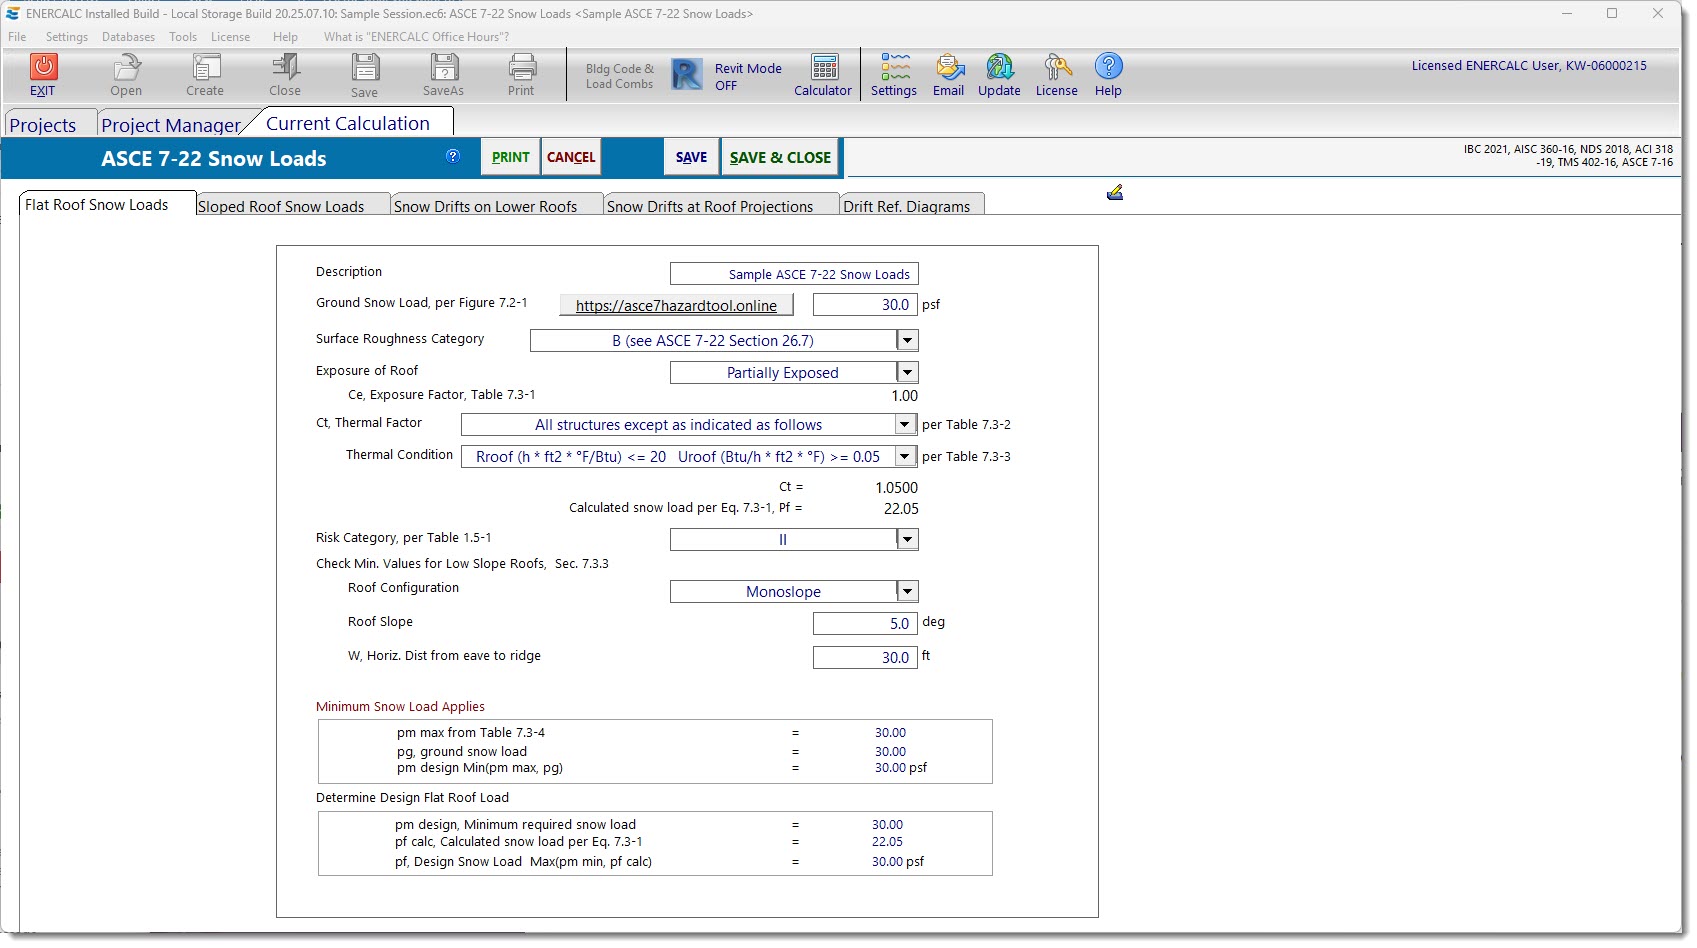This screenshot has width=1697, height=948.
Task: Open the Settings toolbar icon
Action: tap(895, 67)
